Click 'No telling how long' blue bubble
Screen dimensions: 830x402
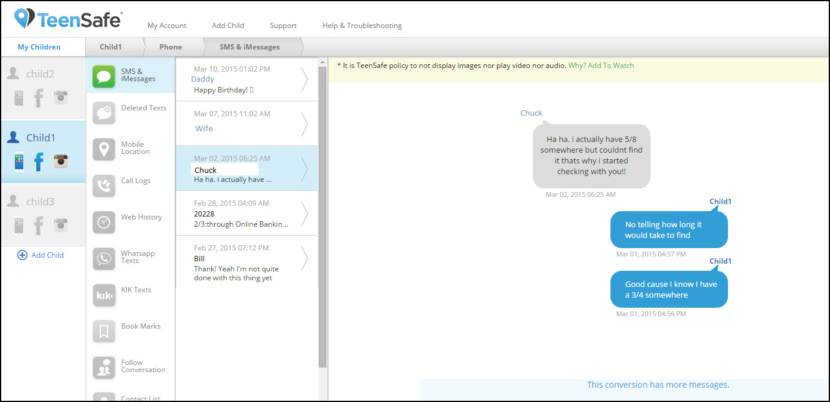coord(669,229)
